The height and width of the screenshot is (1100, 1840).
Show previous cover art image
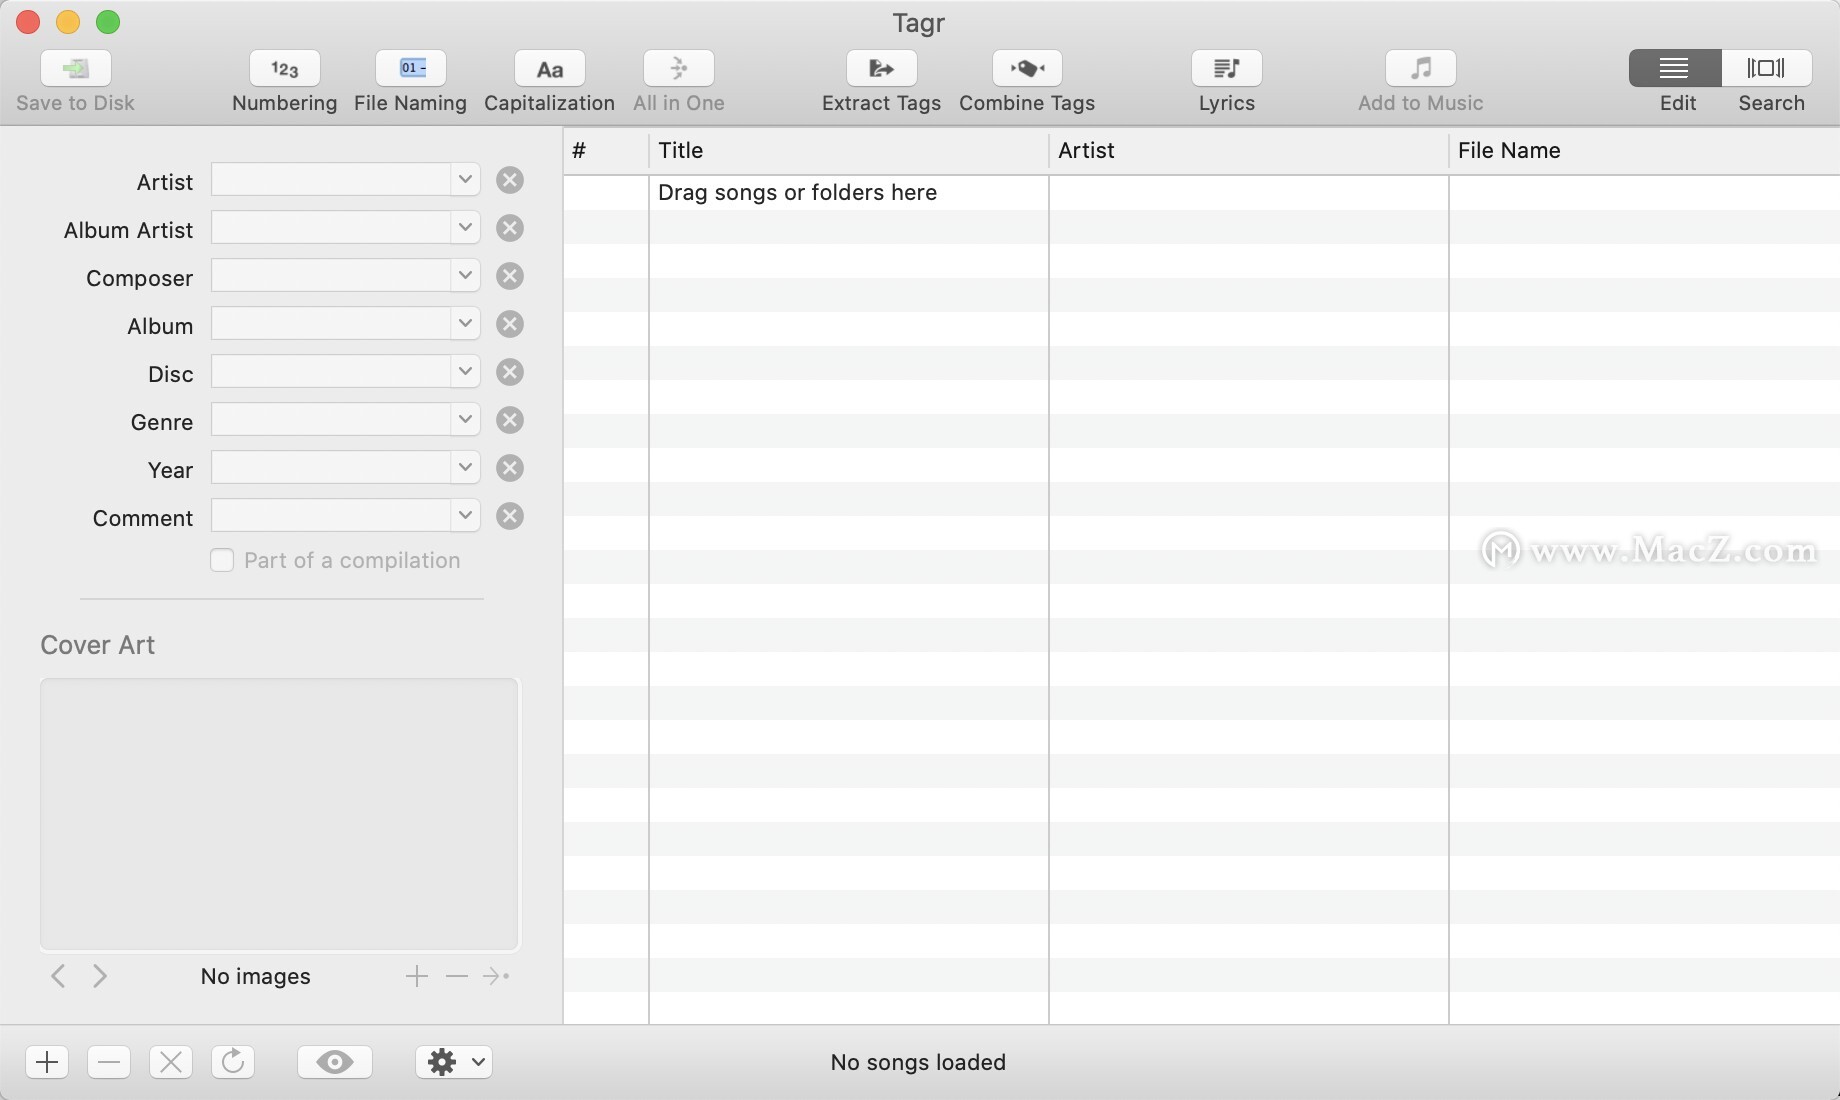click(x=58, y=976)
